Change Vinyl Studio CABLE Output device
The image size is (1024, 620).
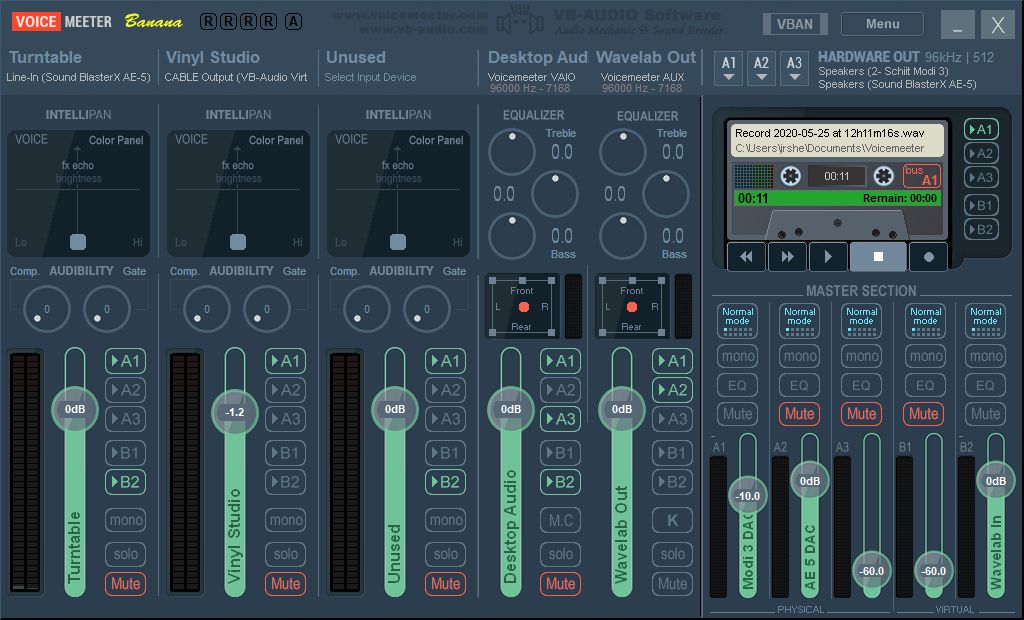pos(236,77)
